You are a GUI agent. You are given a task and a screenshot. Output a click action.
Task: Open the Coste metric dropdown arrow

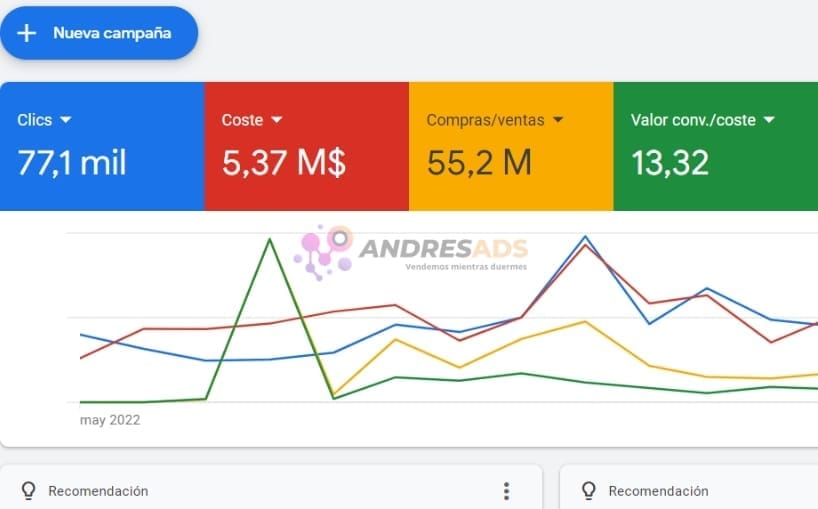coord(276,120)
